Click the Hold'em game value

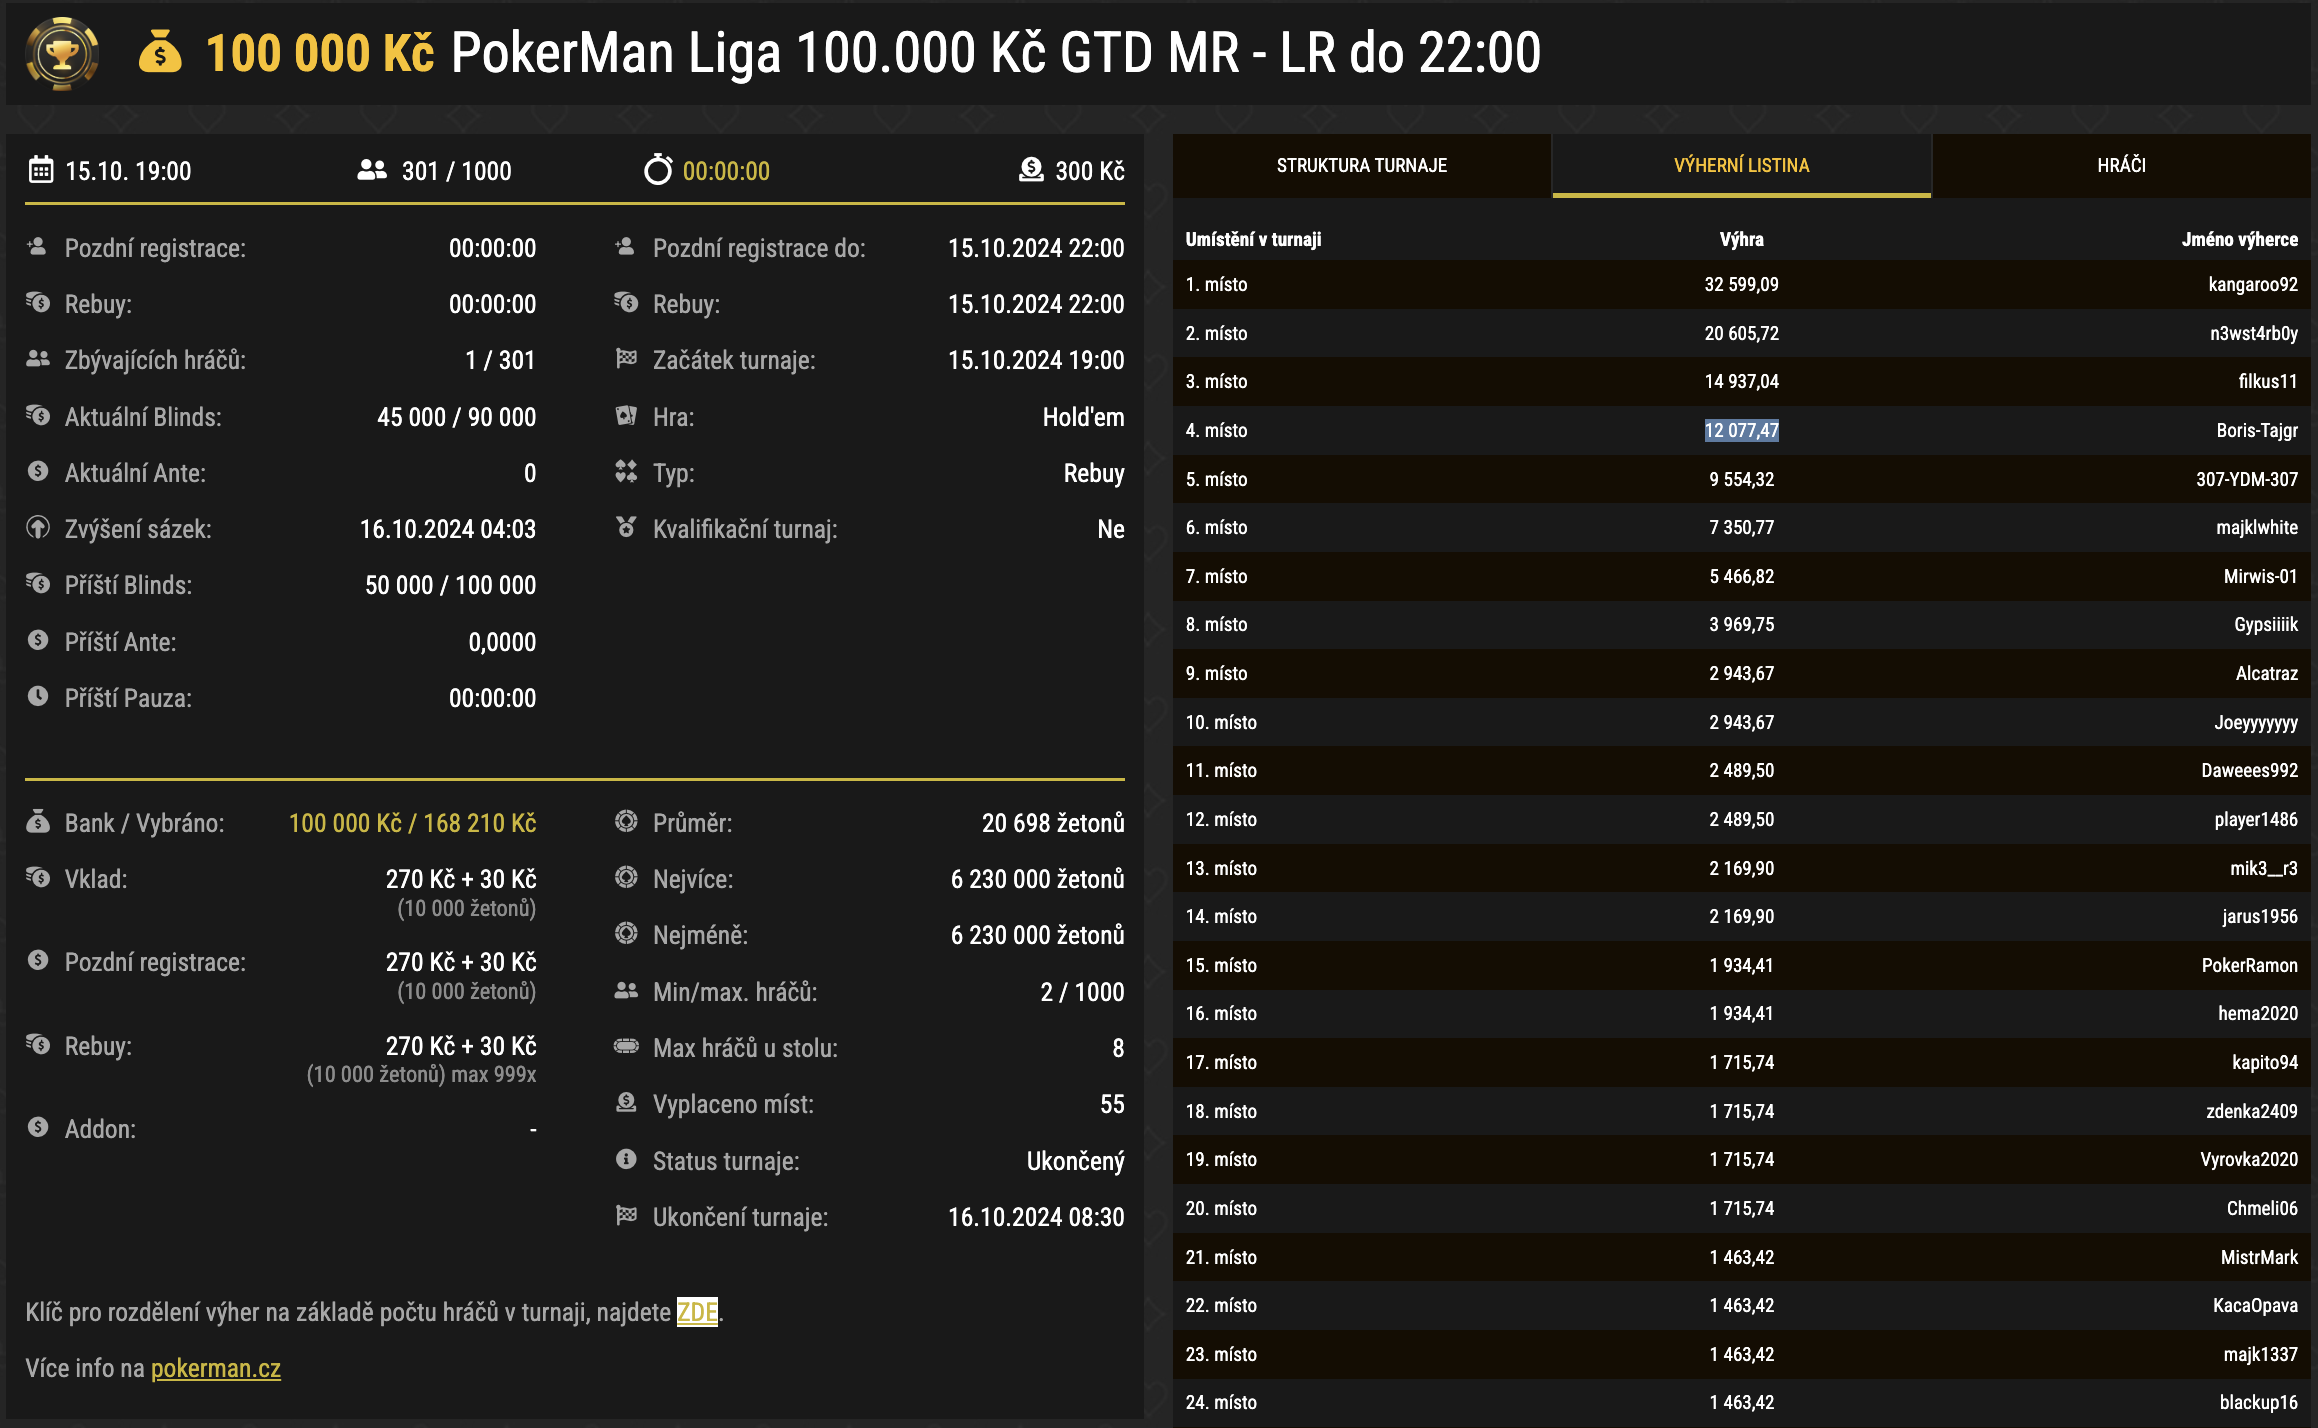click(x=1083, y=417)
